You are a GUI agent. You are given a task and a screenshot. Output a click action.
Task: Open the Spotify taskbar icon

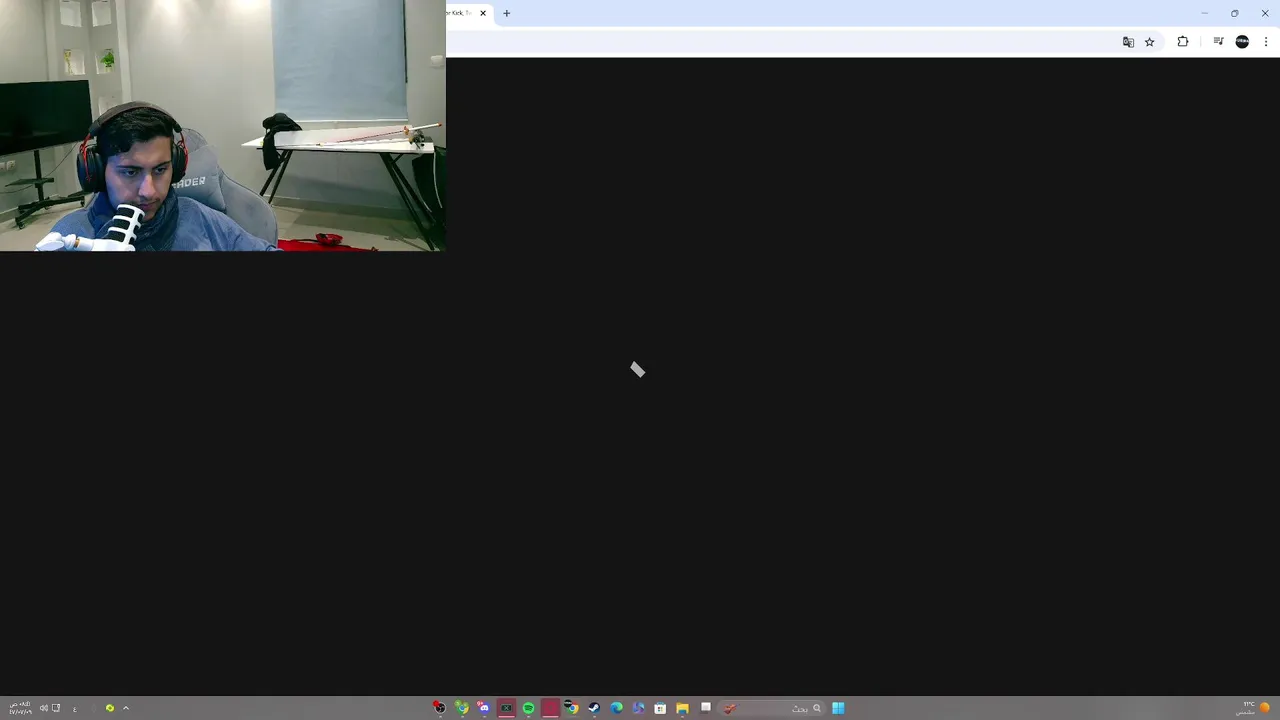tap(529, 708)
